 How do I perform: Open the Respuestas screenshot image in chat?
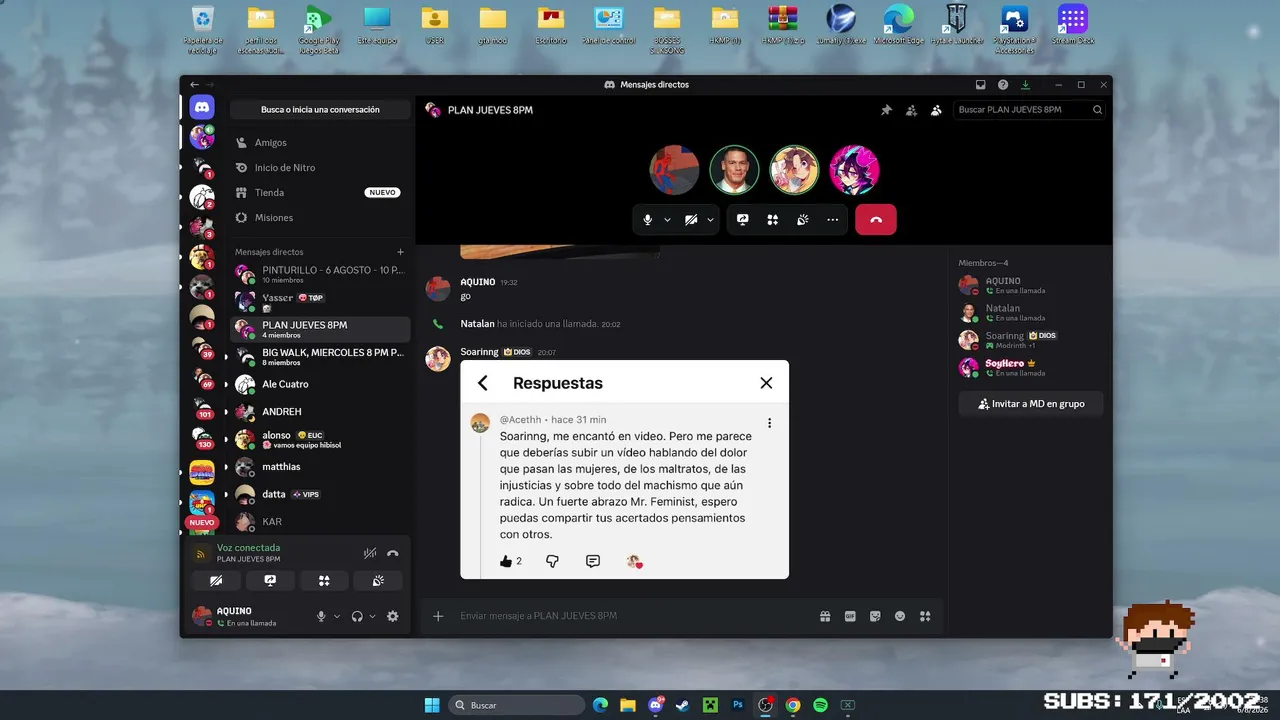click(624, 469)
